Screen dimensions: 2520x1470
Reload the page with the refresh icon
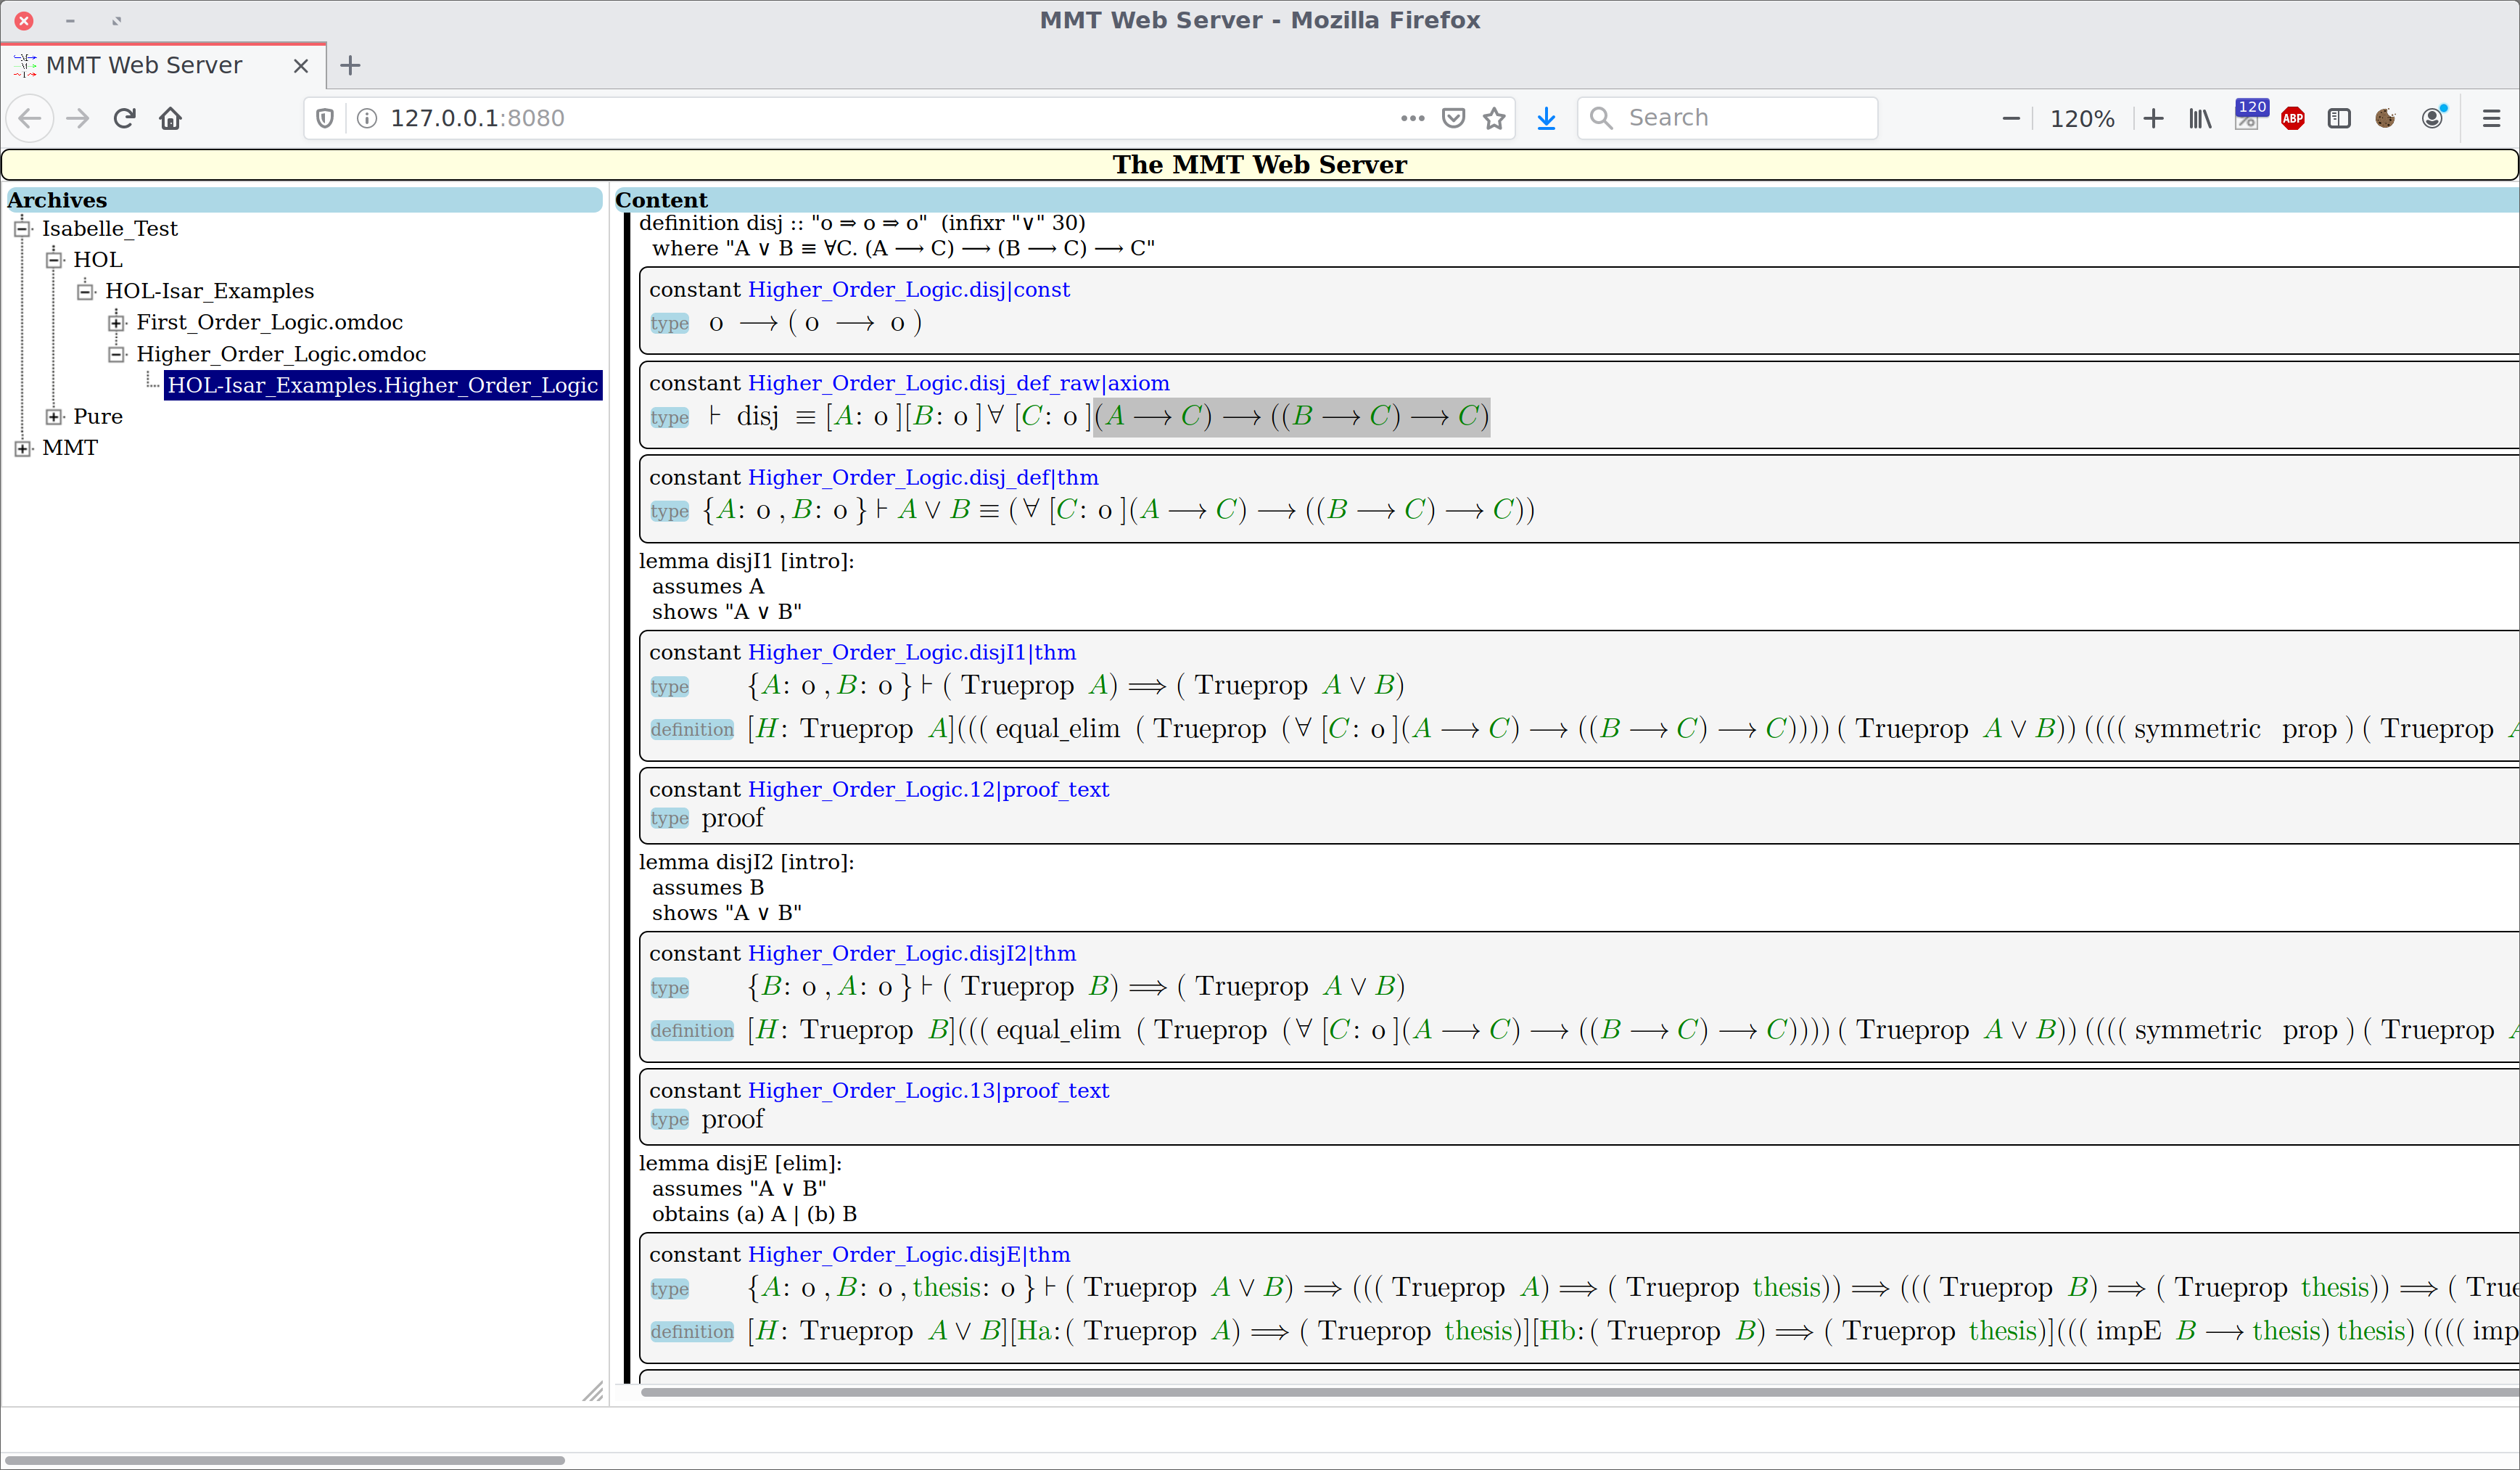(x=124, y=118)
